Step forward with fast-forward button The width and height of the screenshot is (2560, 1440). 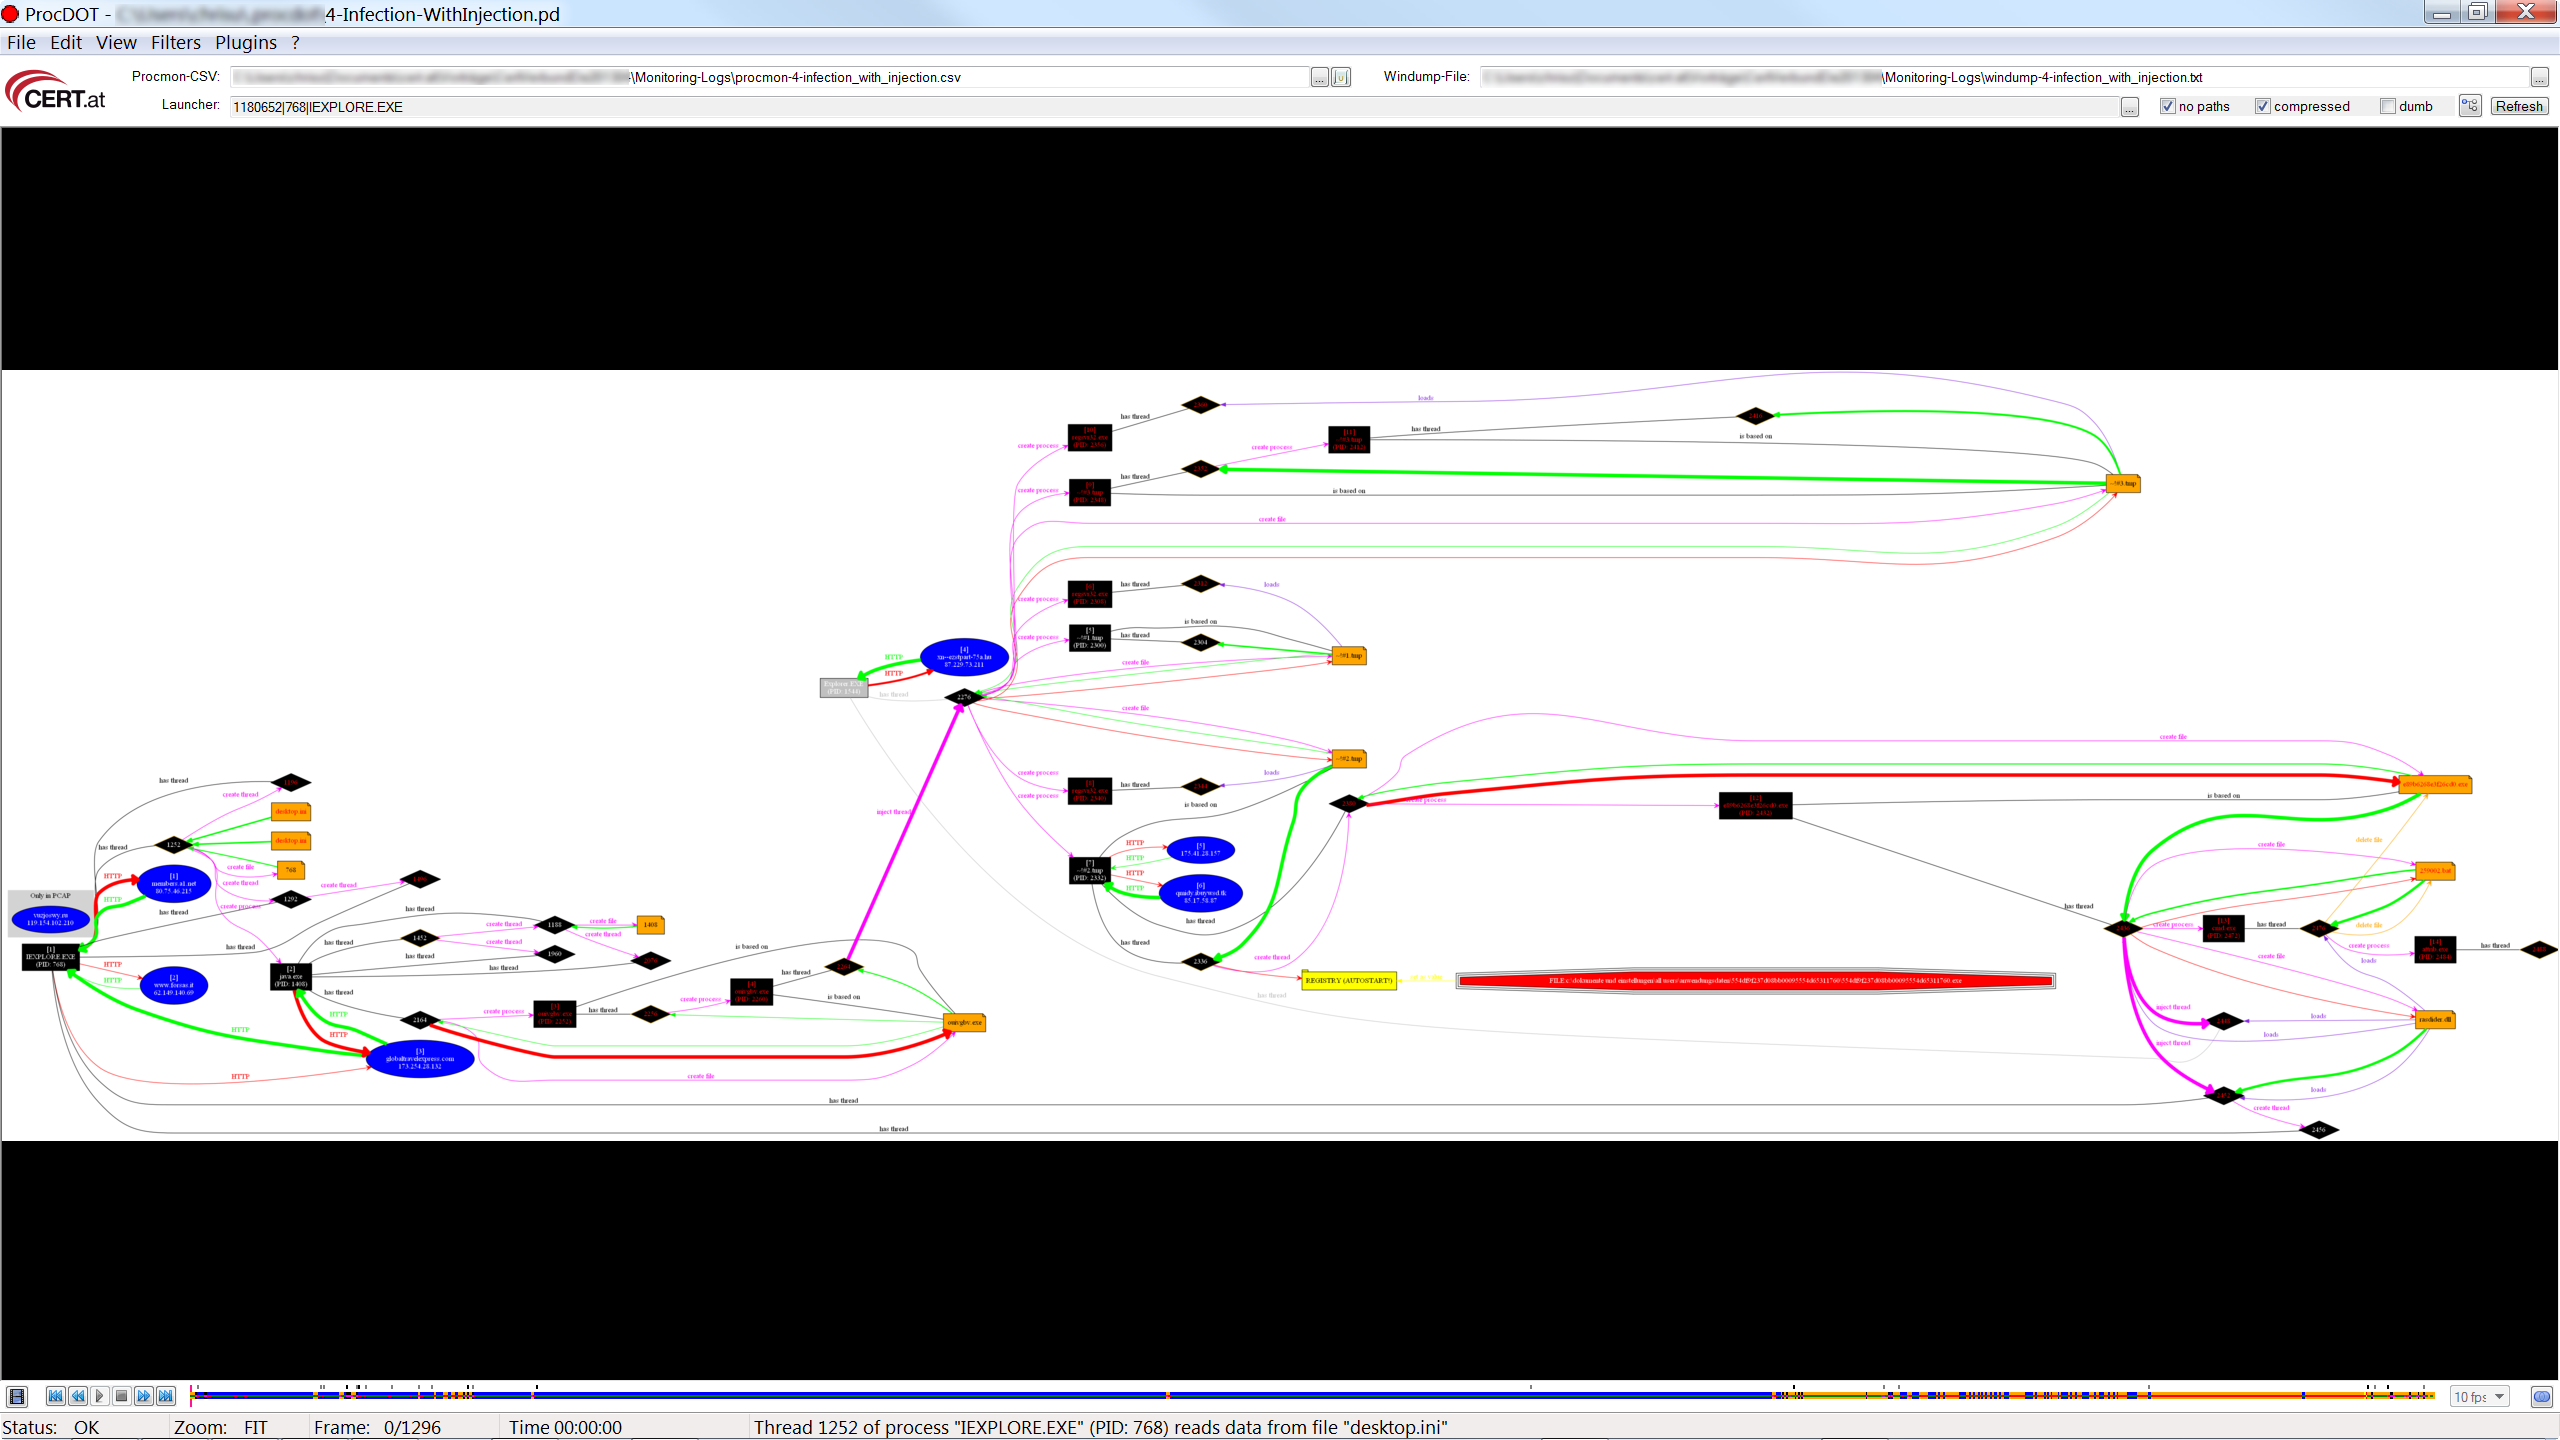pyautogui.click(x=144, y=1396)
